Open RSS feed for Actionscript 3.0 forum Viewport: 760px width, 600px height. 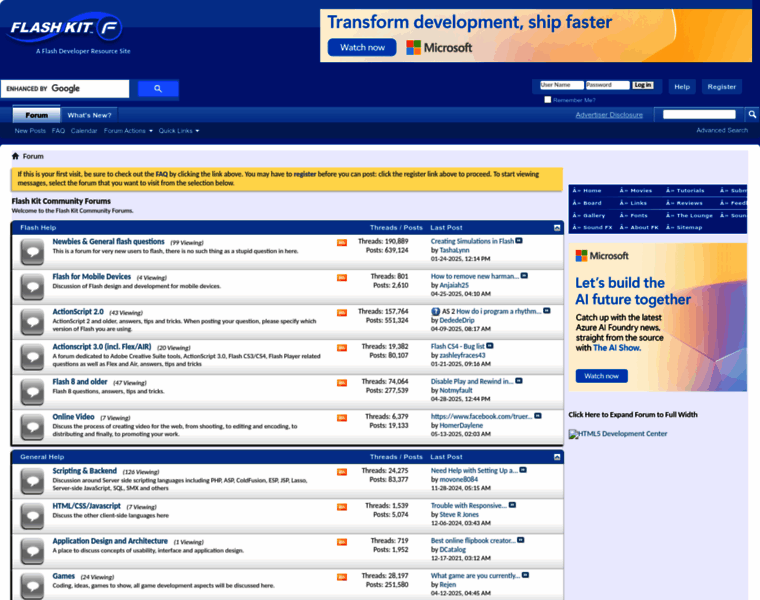point(342,347)
